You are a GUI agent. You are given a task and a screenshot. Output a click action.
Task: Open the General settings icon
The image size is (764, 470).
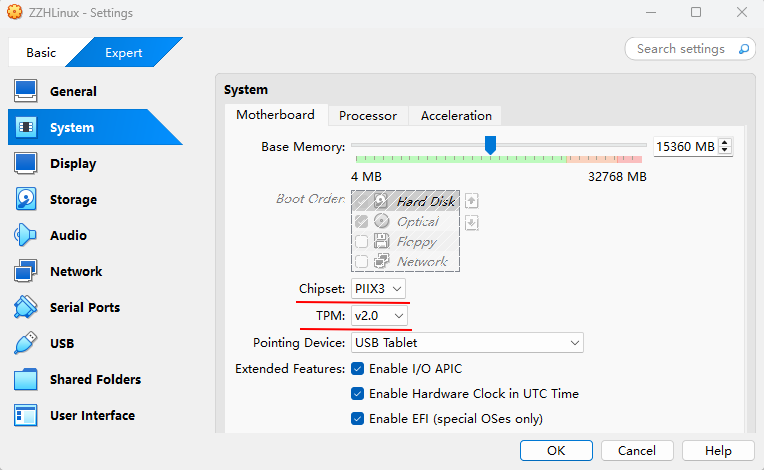pos(25,91)
